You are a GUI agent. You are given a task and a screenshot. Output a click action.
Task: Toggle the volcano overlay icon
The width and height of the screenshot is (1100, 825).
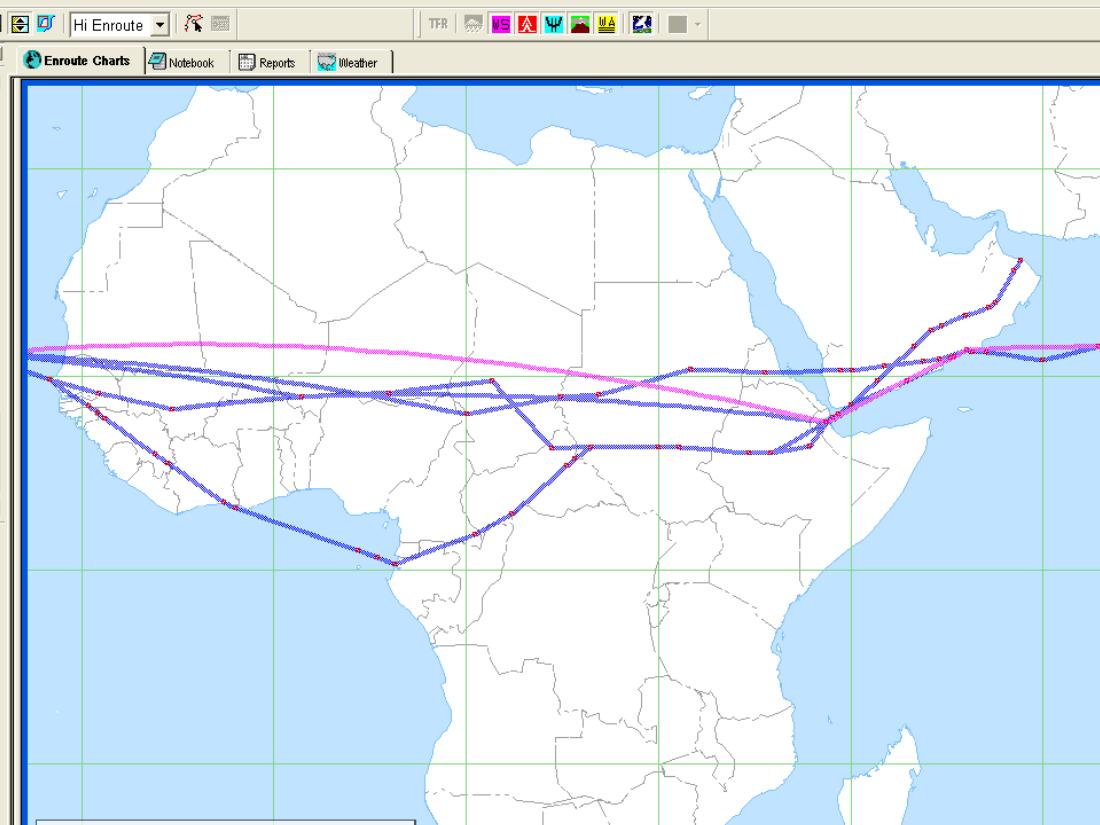click(x=580, y=25)
